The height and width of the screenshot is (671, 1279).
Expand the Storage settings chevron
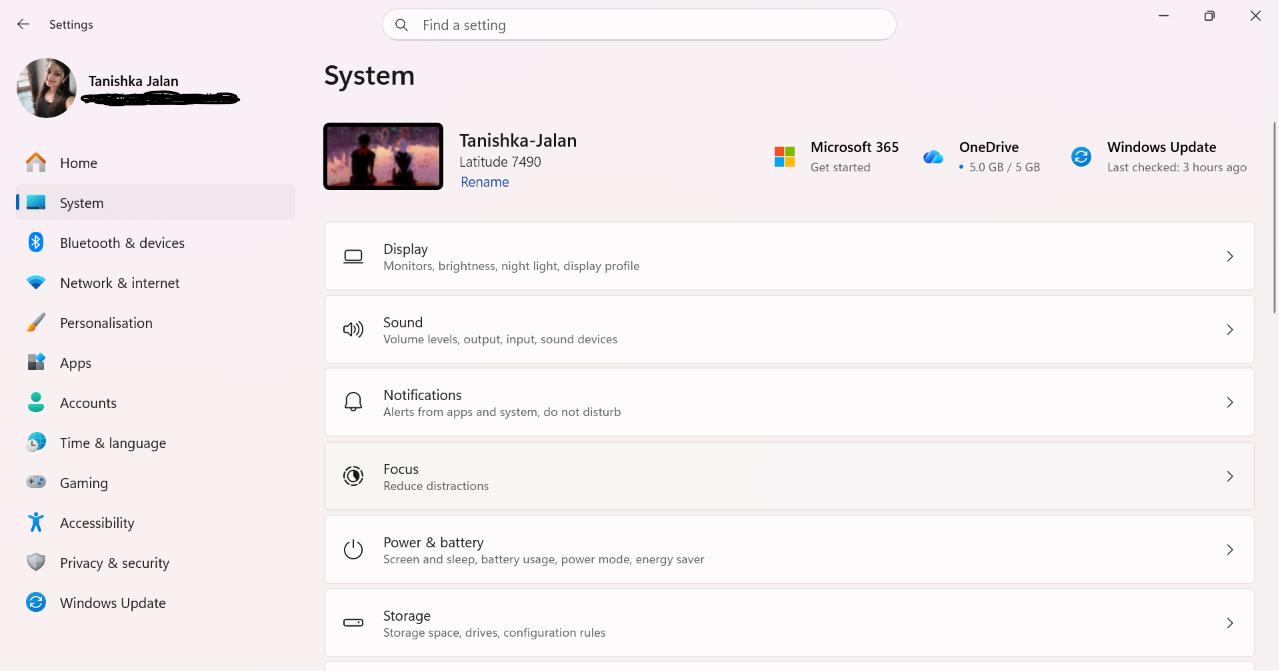tap(1230, 623)
